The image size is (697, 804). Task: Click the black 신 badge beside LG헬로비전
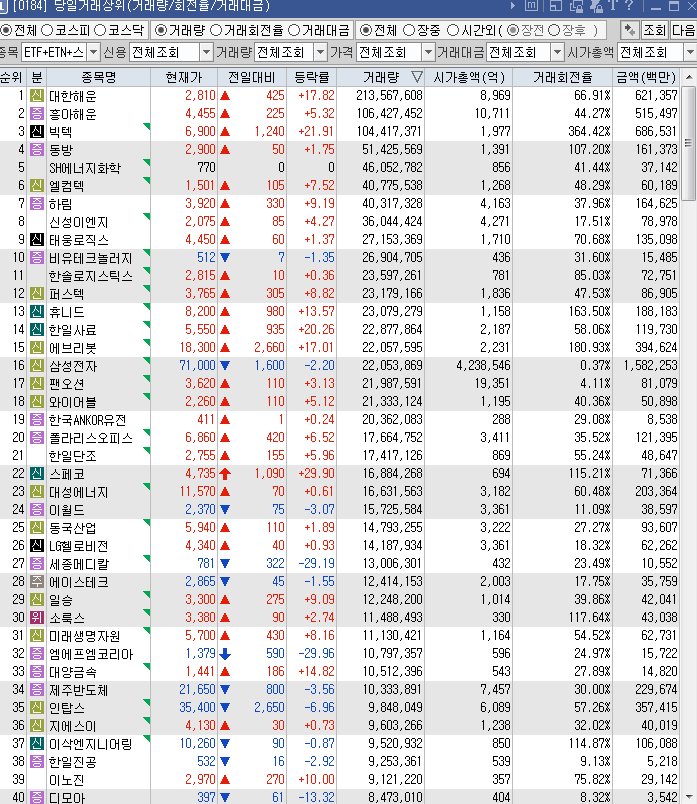click(36, 546)
